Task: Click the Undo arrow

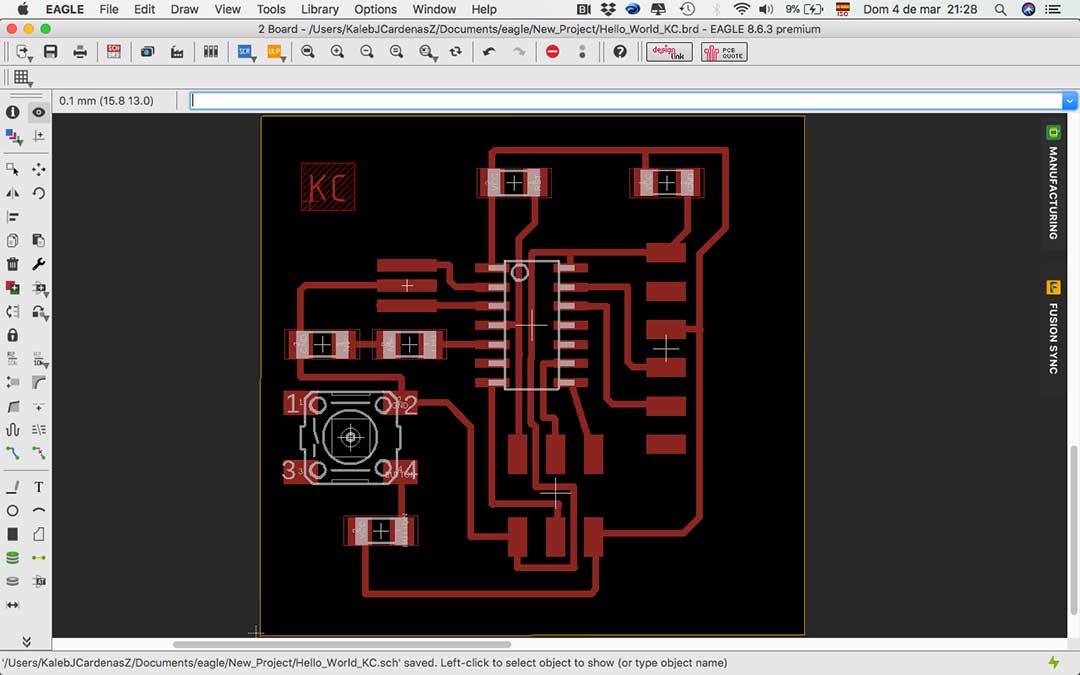Action: point(488,52)
